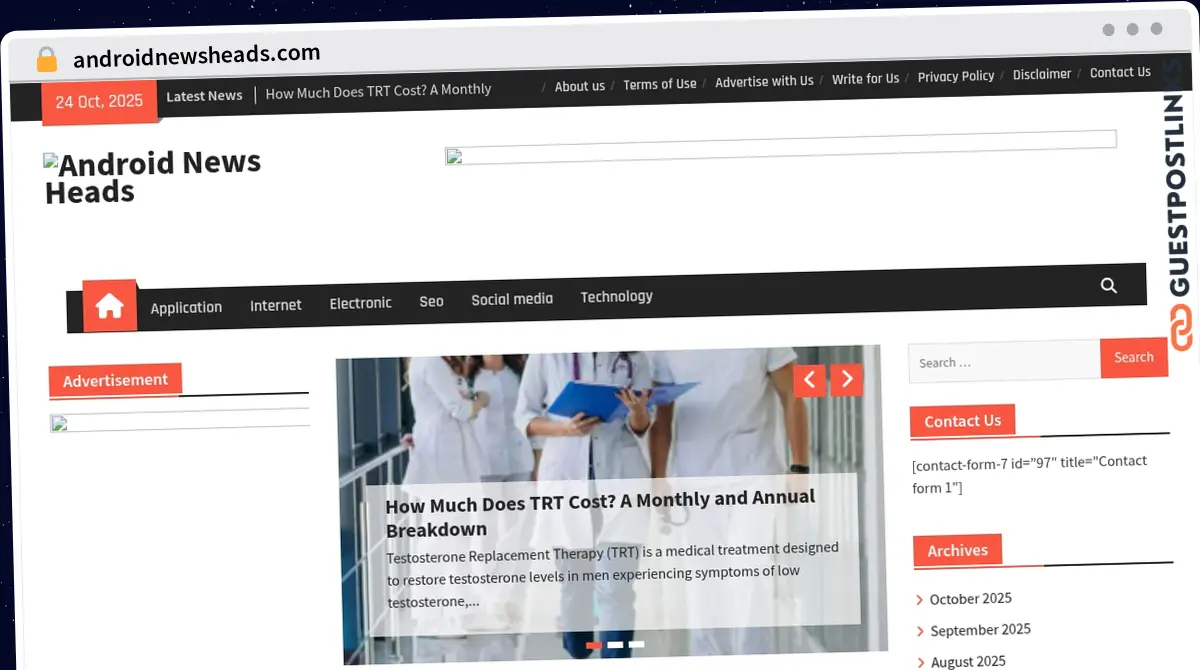Expand the September 2025 archive entry
1200x670 pixels.
(x=980, y=630)
